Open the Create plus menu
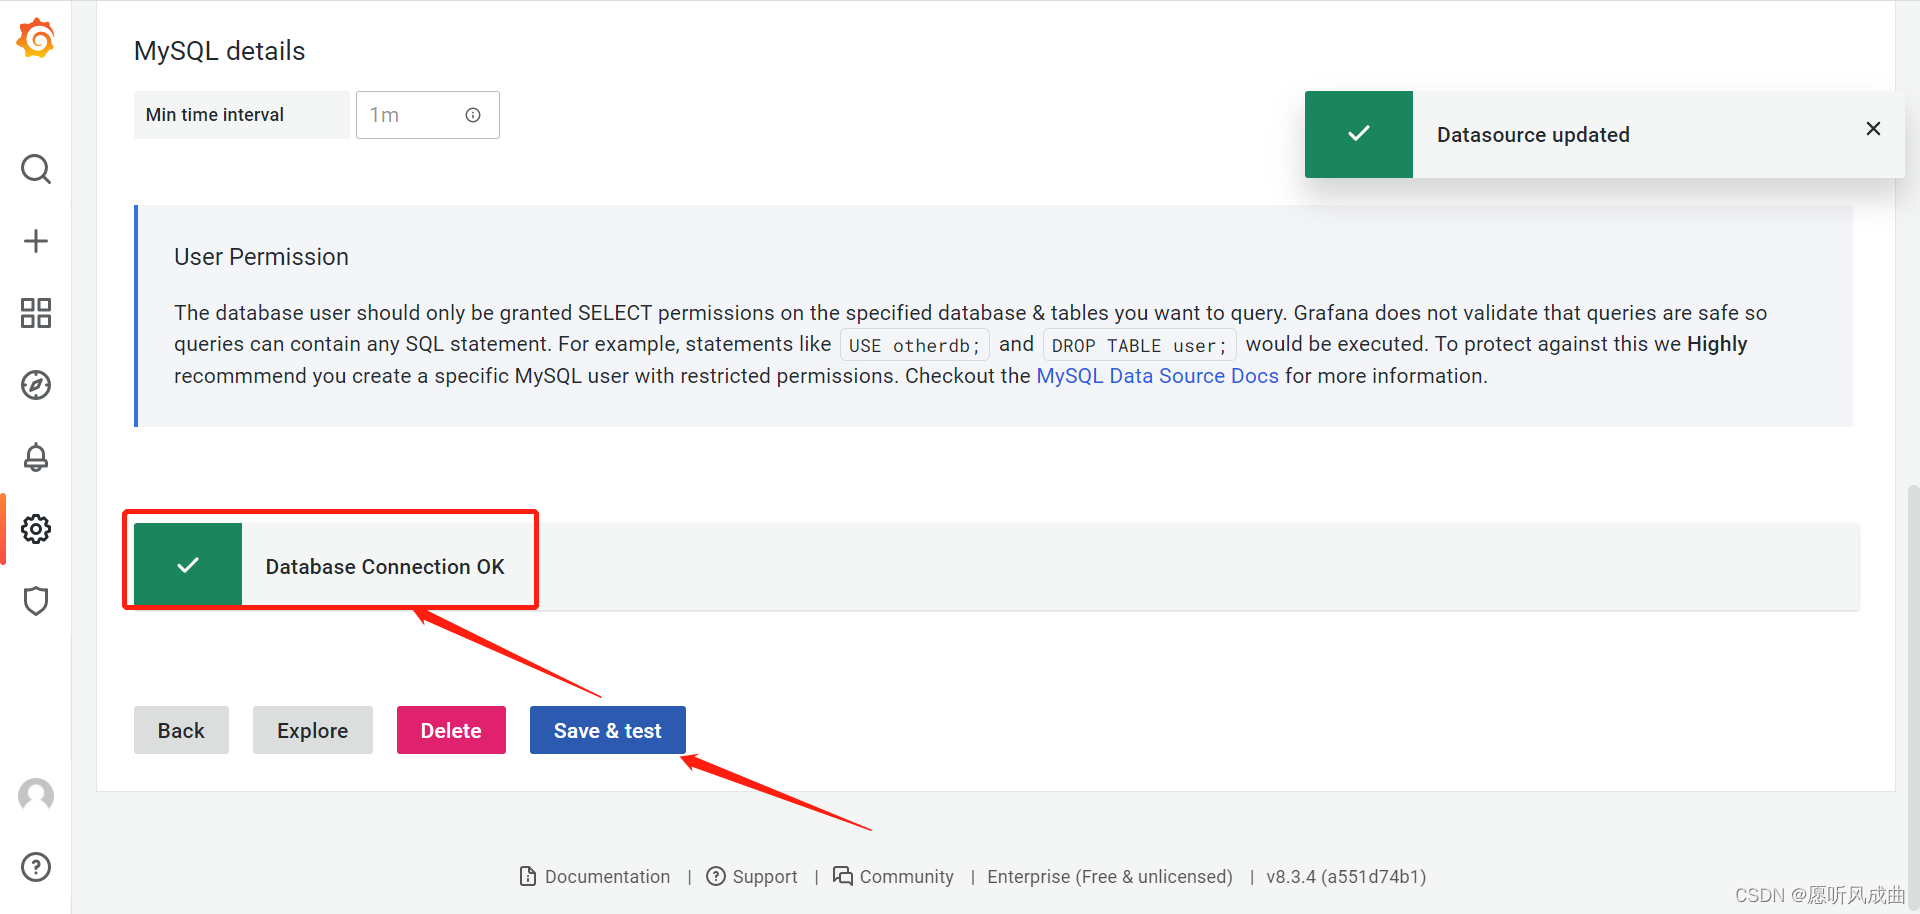 coord(36,241)
